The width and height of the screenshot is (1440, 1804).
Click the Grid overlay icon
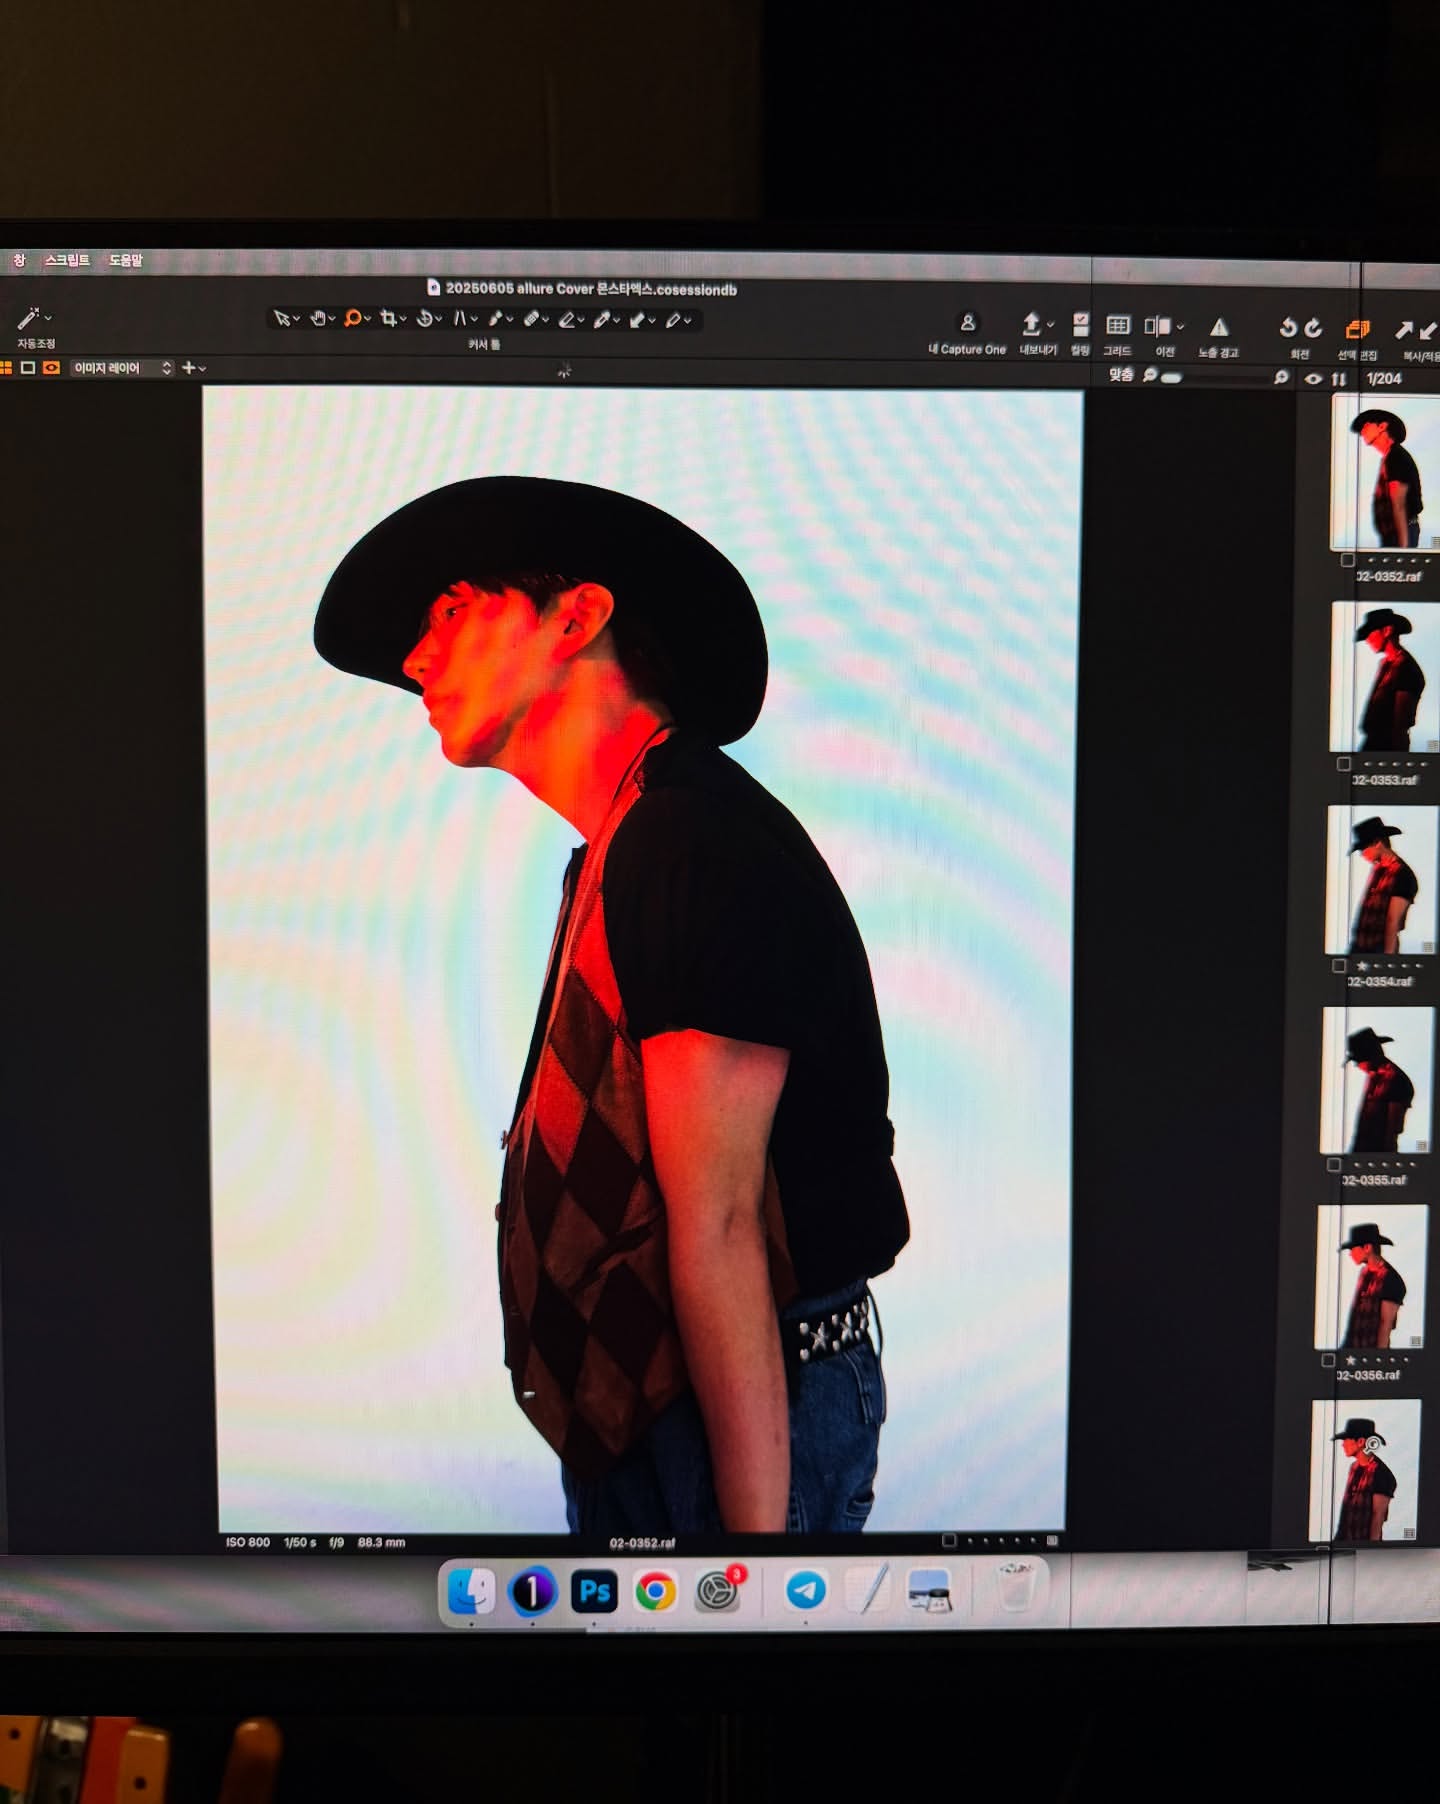click(x=1117, y=327)
